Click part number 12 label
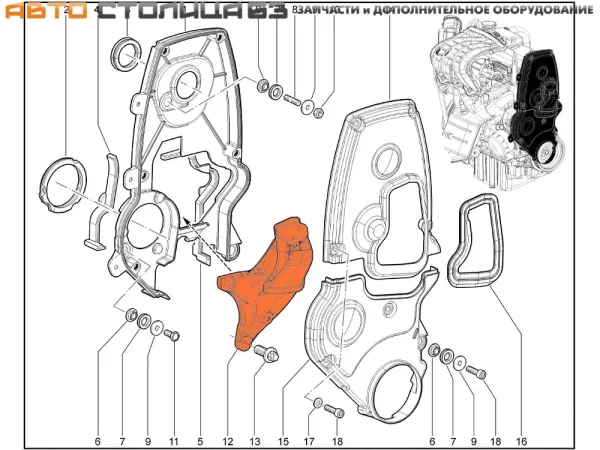Viewport: 600px width, 450px height. click(228, 441)
